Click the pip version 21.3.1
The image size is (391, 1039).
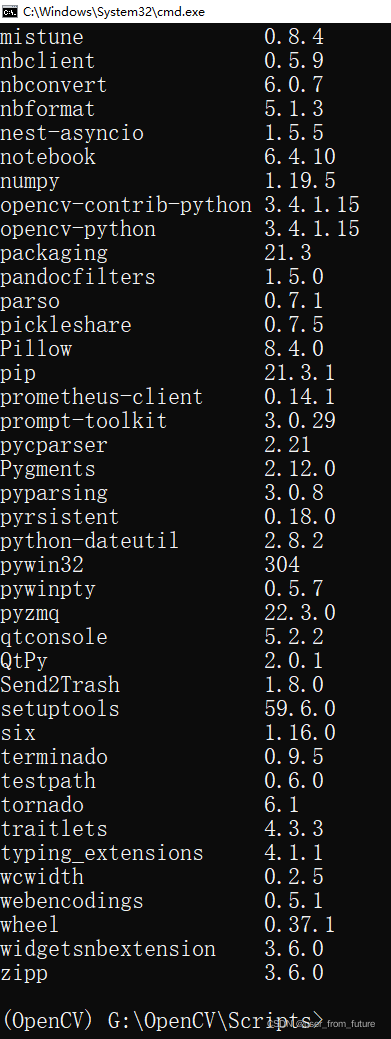tap(300, 373)
